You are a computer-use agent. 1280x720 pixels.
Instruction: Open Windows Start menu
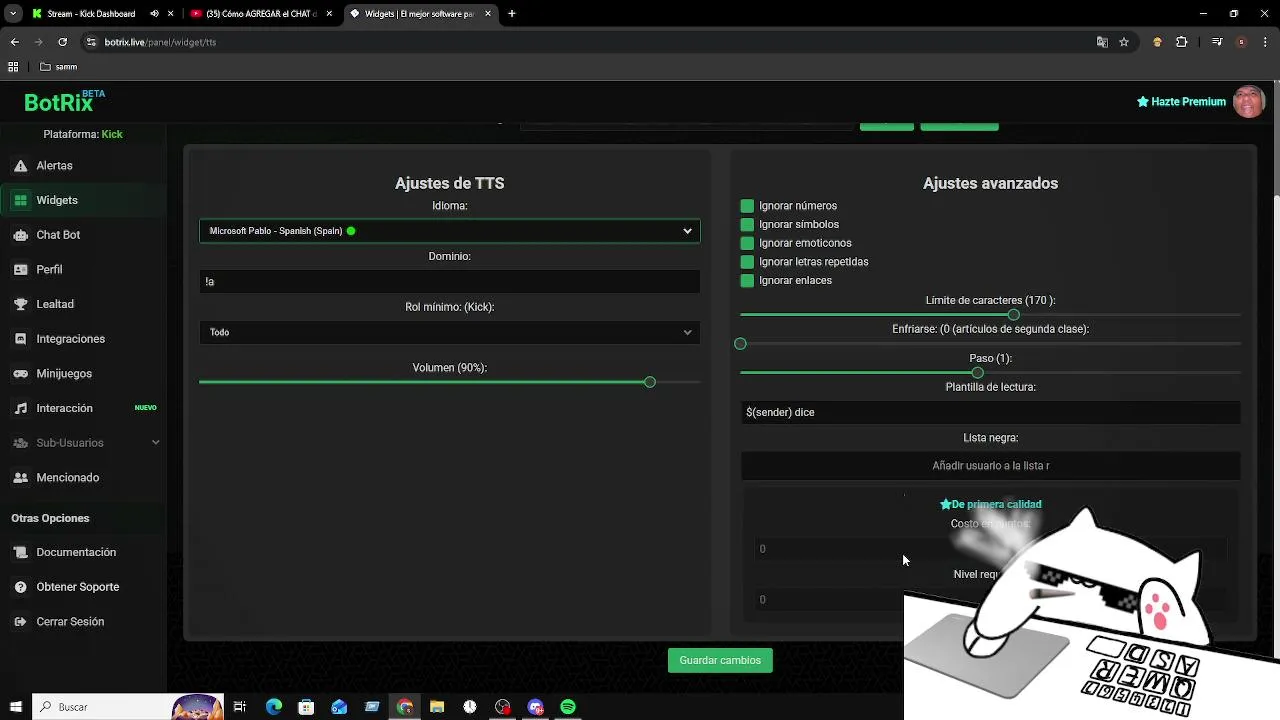15,707
